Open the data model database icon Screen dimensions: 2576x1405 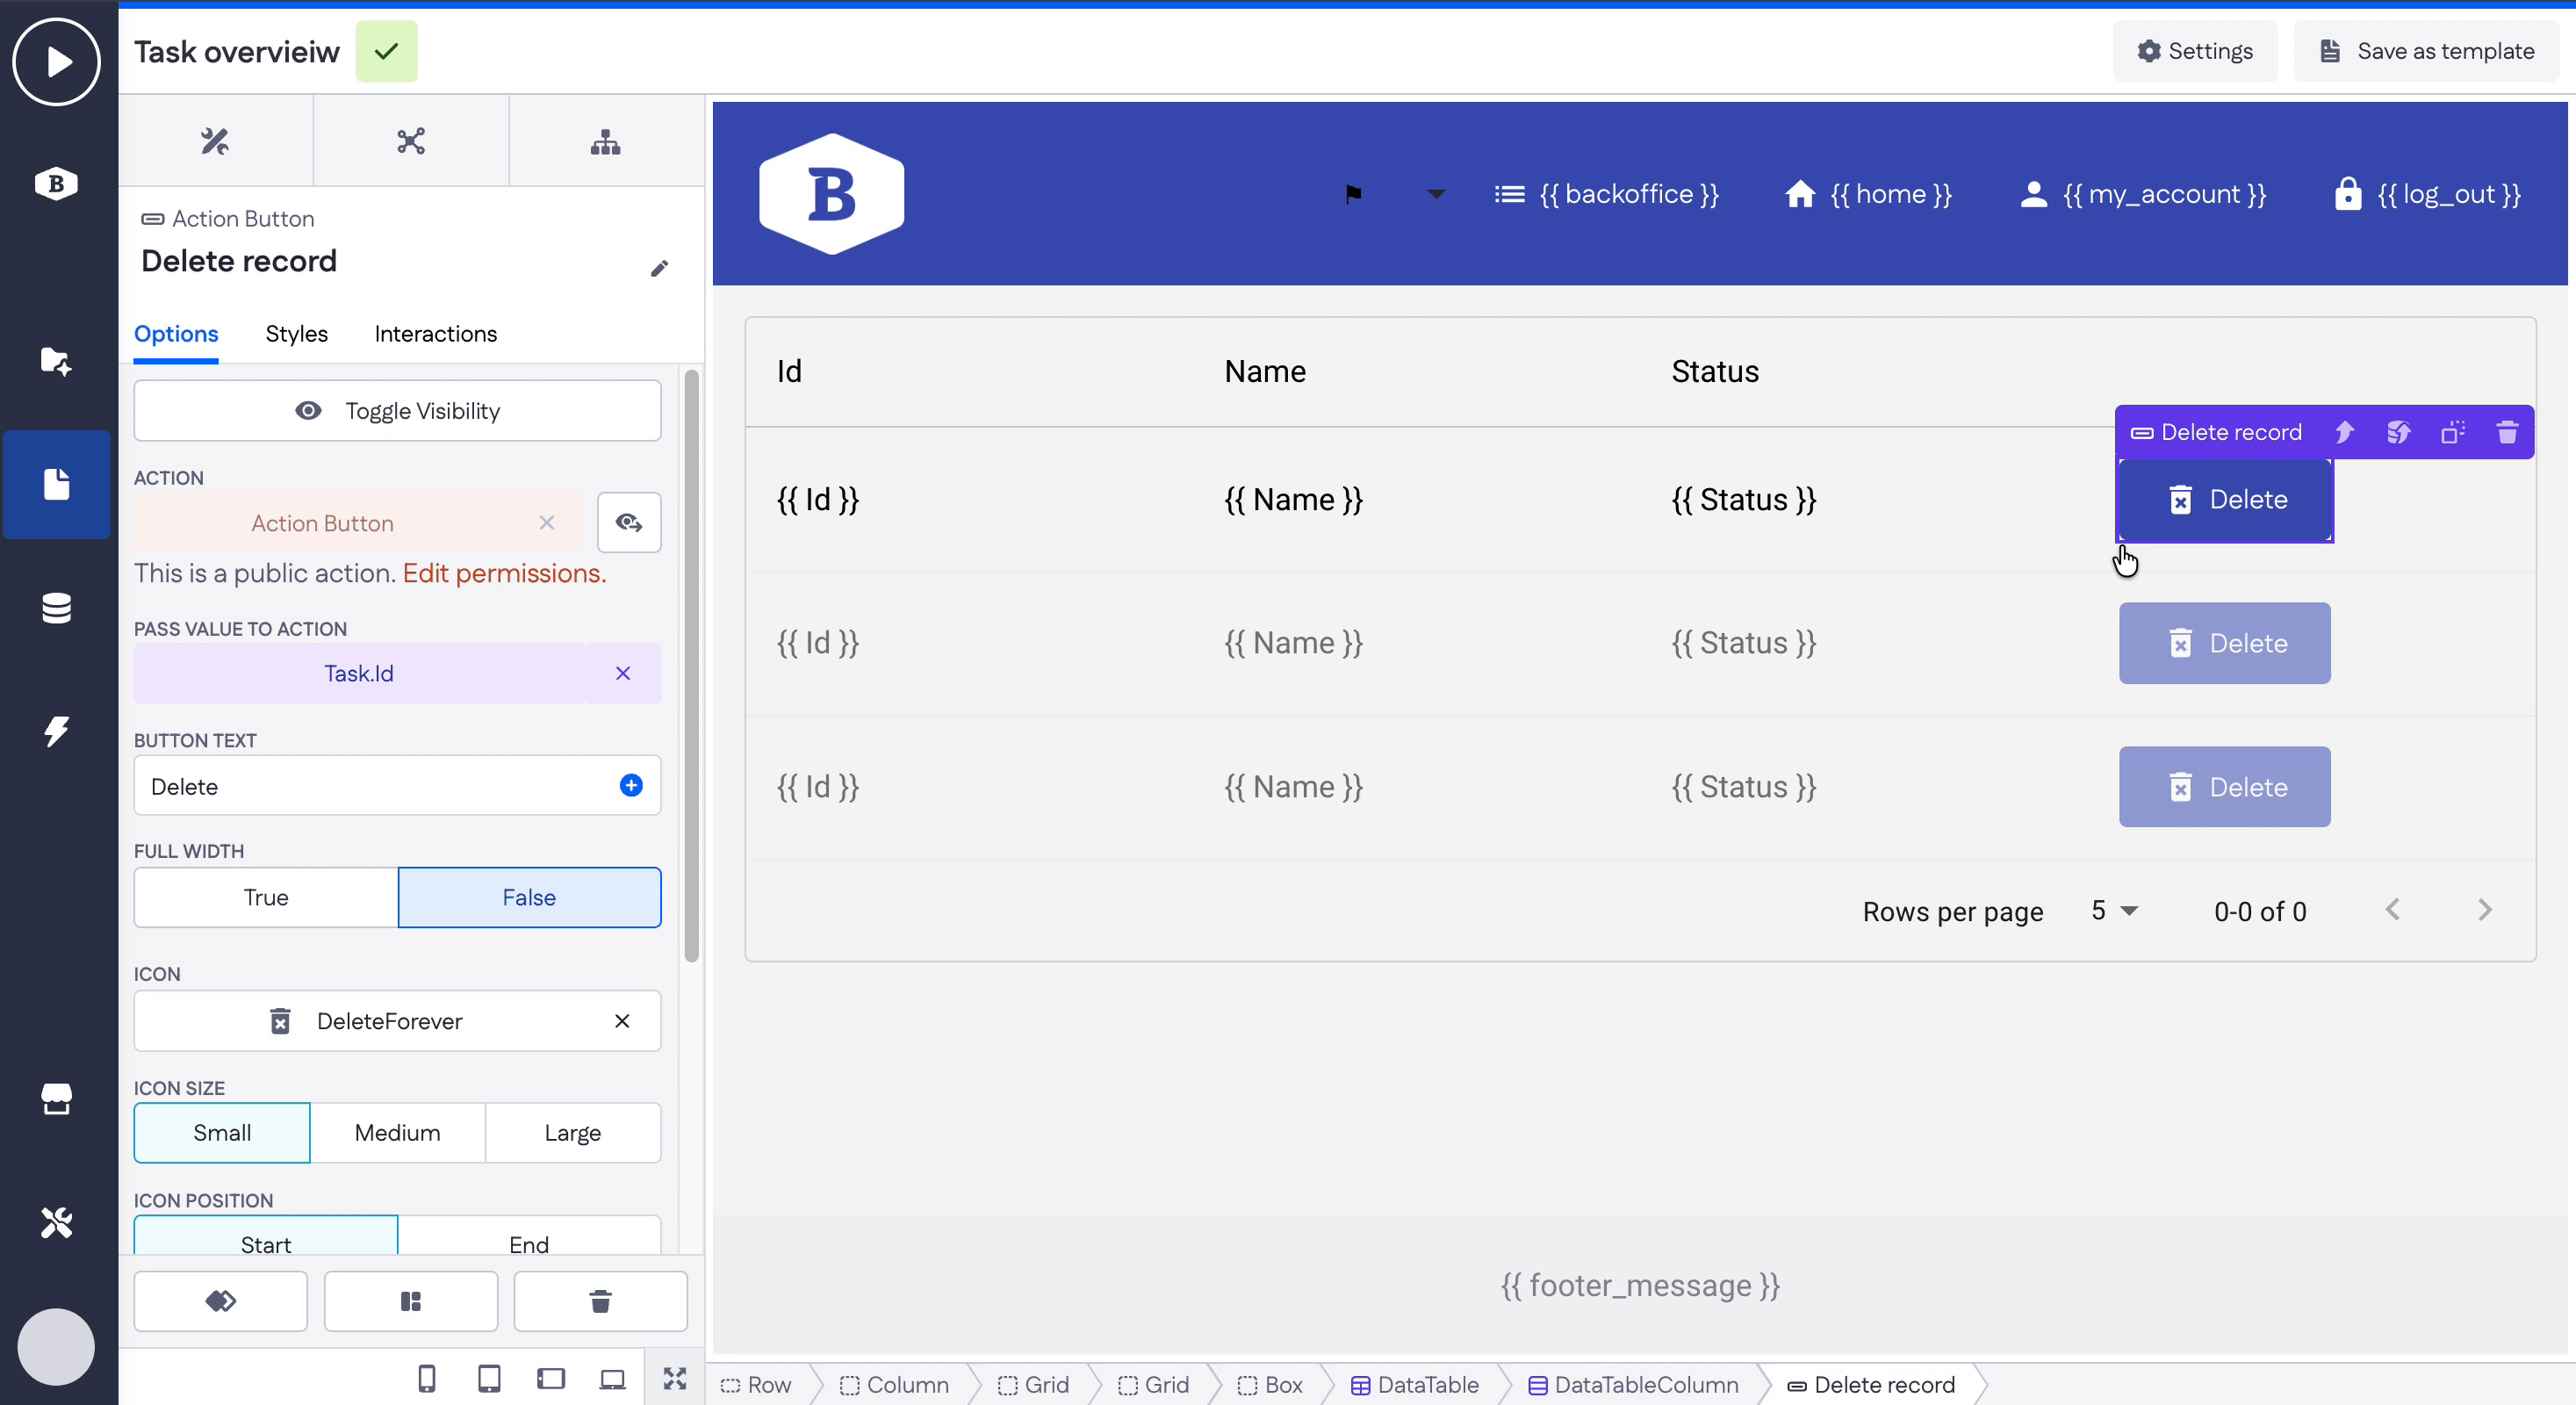56,608
